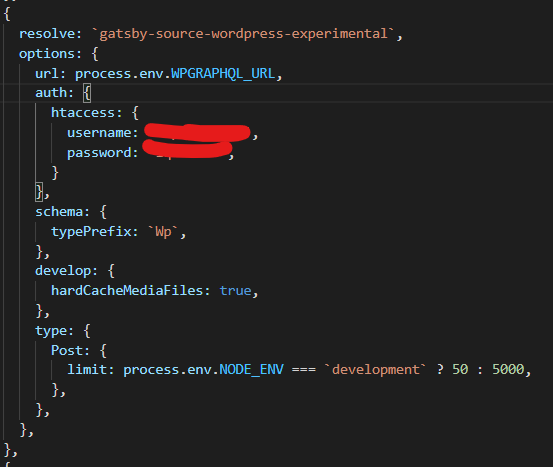Click the `Wp` string value
The height and width of the screenshot is (467, 553).
coord(163,232)
